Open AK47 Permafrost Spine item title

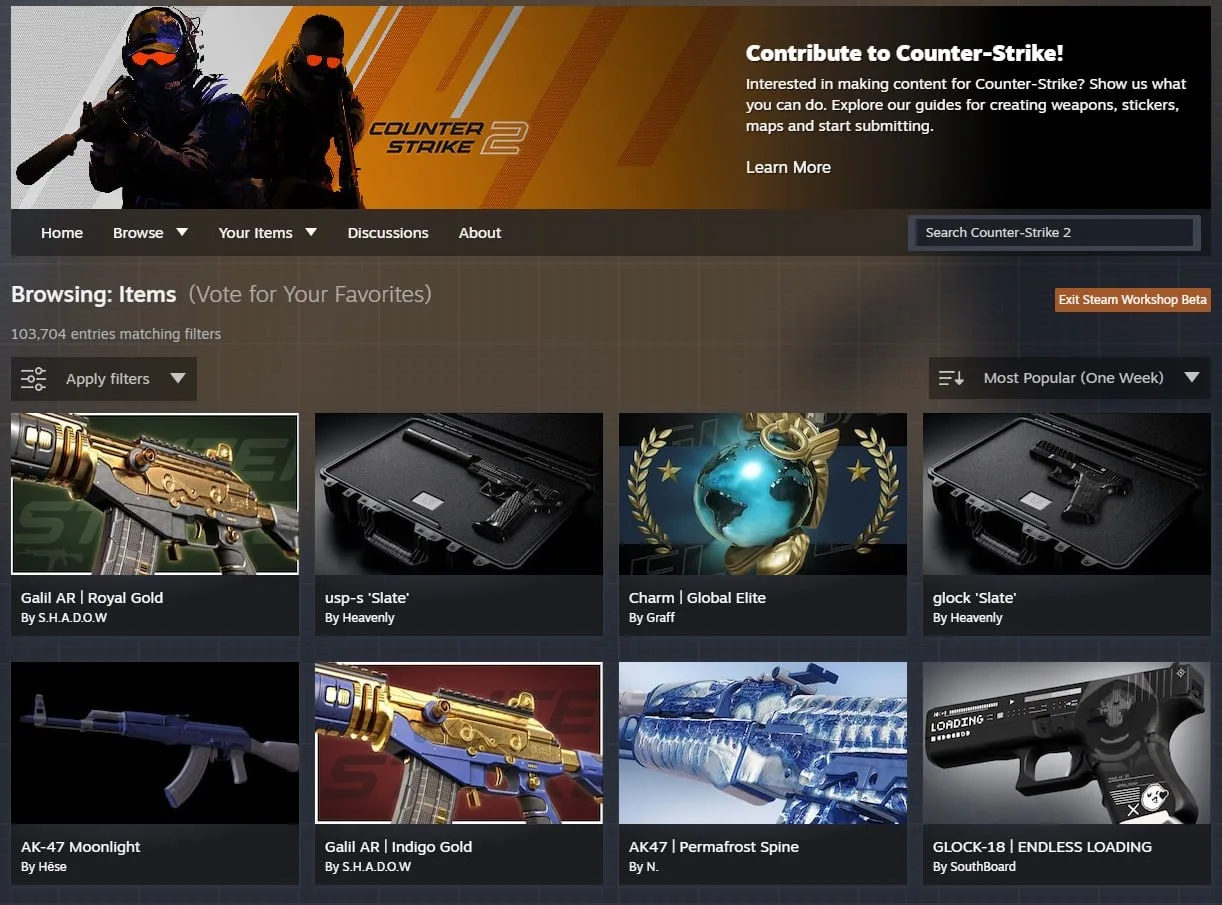point(714,847)
